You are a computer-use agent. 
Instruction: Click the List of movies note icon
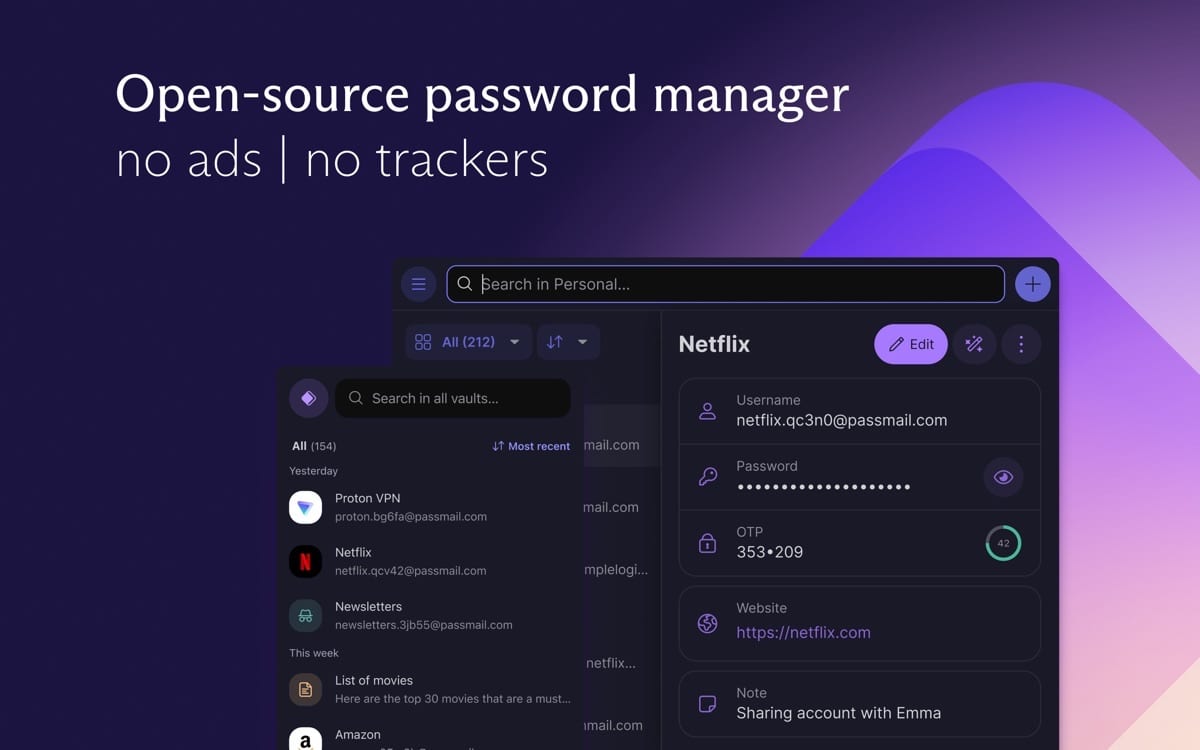point(306,689)
